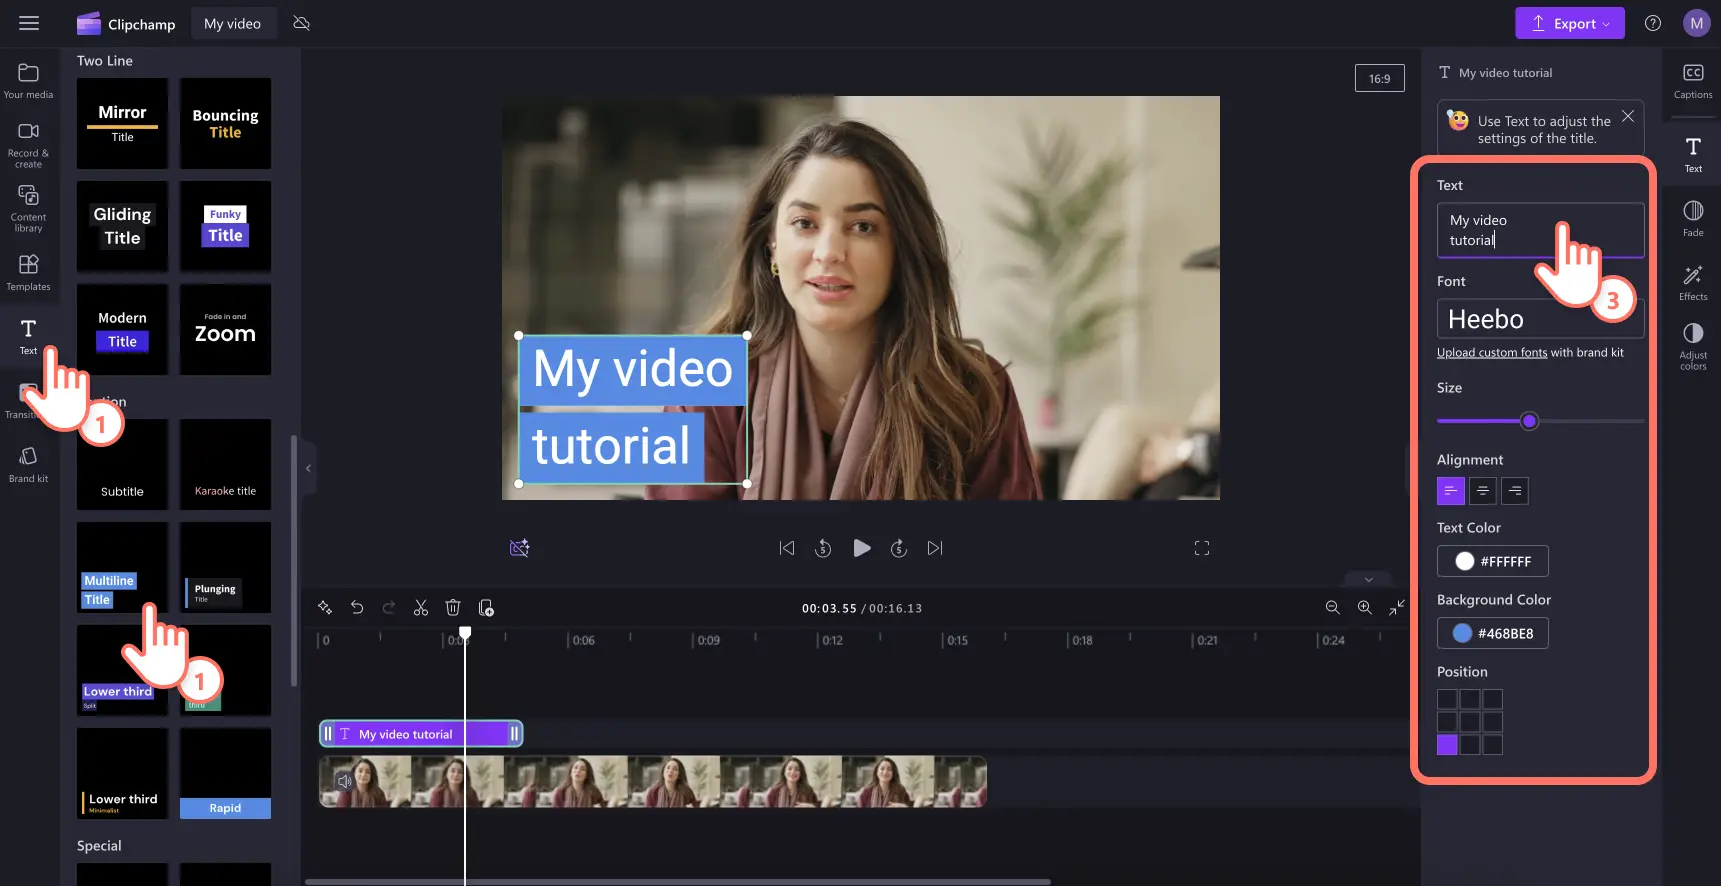Delete clip with the trash icon
Screen dimensions: 1721x886
453,607
